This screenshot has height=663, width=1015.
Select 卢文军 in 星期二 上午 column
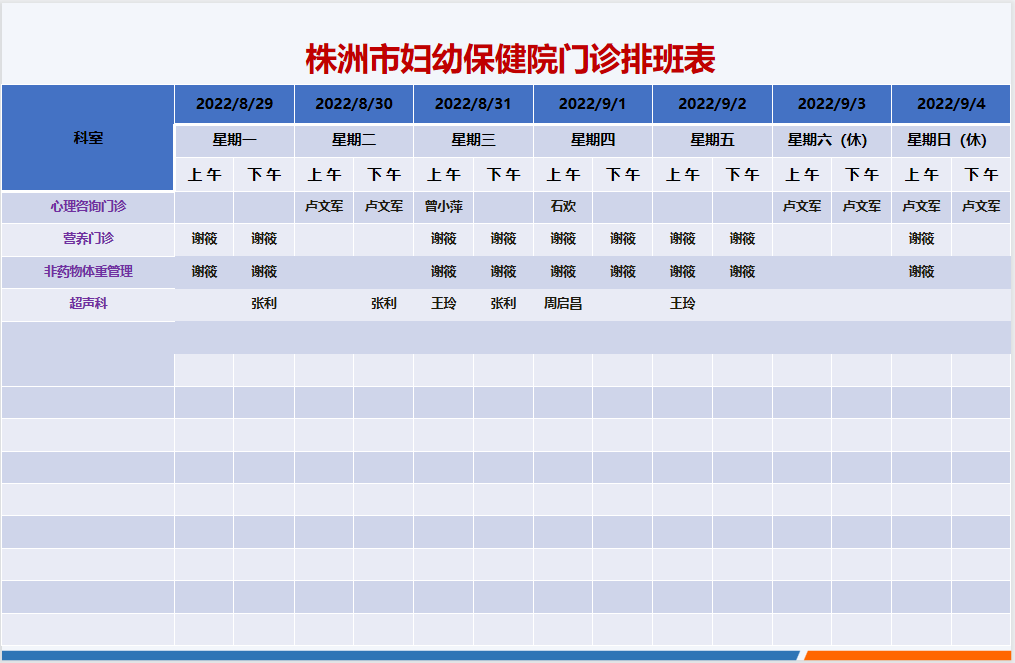tap(324, 207)
